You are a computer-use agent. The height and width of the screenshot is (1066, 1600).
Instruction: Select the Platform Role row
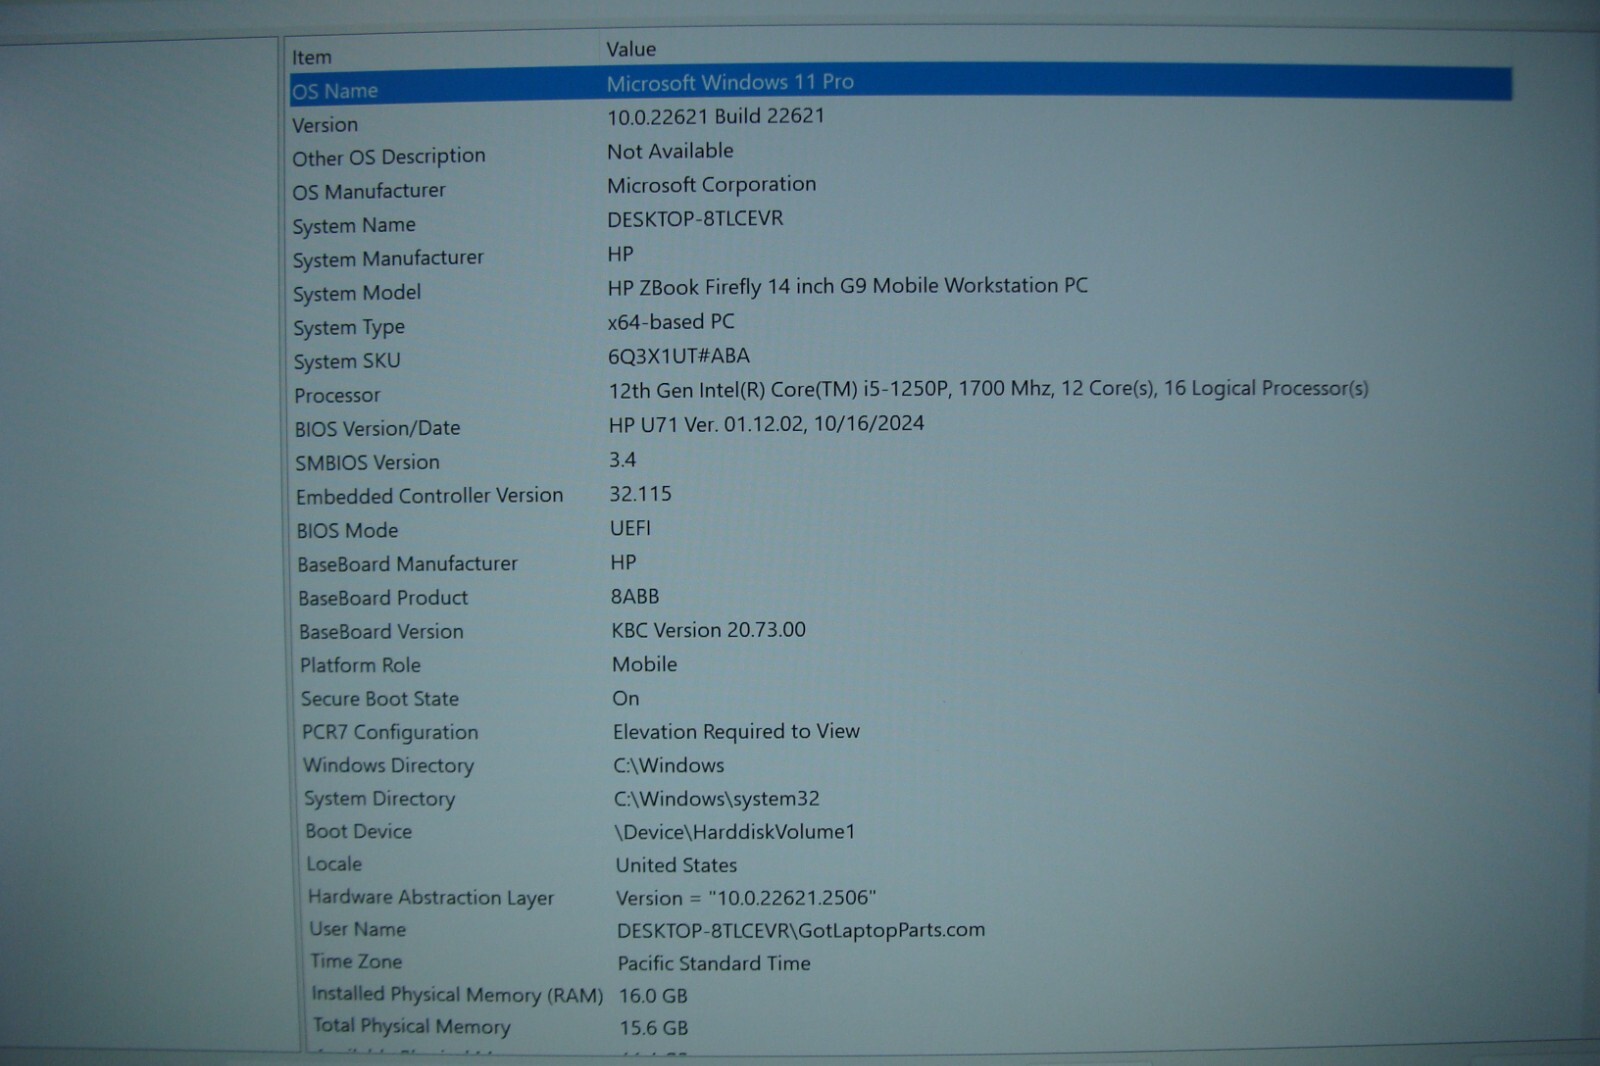[360, 666]
